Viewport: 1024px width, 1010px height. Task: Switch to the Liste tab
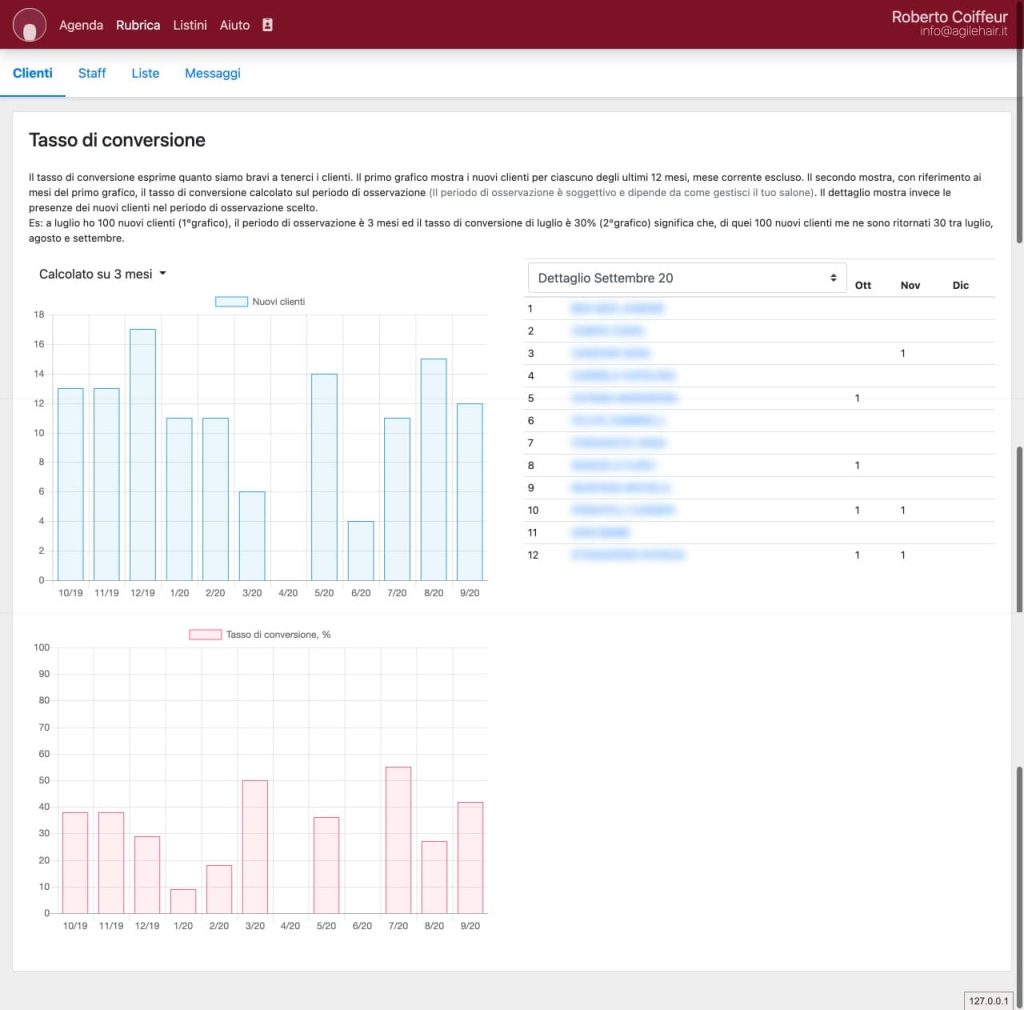pos(145,73)
